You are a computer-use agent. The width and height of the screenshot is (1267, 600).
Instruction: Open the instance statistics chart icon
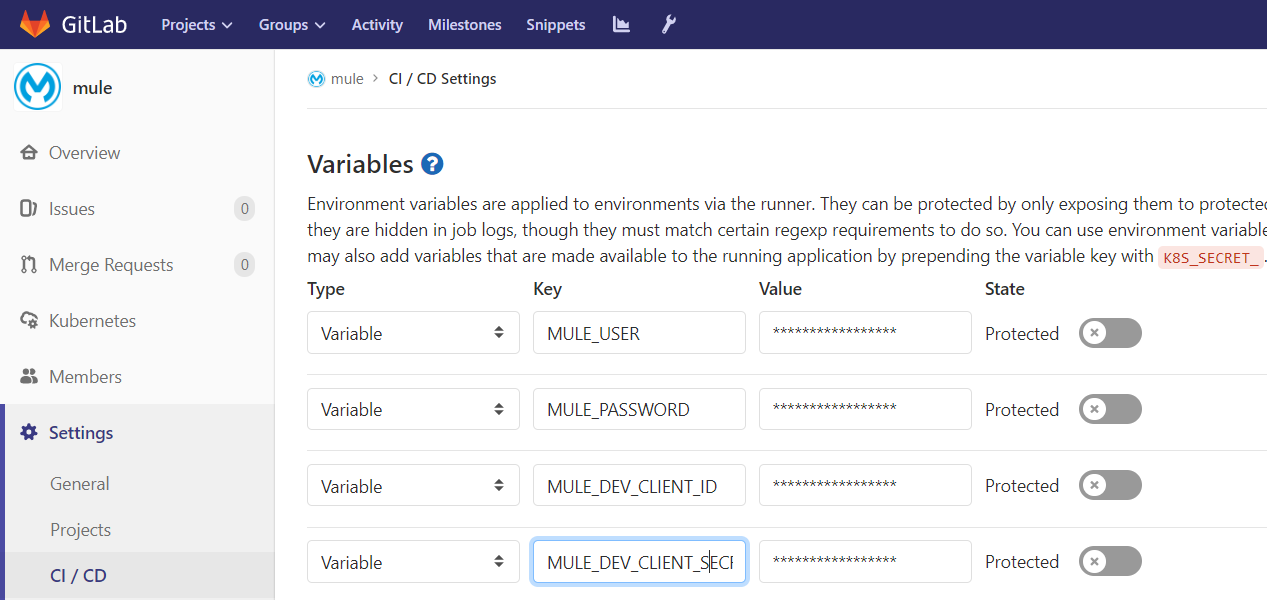click(621, 24)
